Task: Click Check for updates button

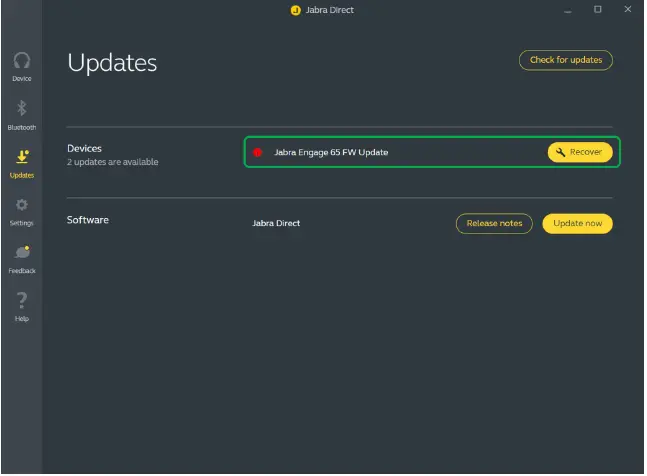Action: tap(567, 60)
